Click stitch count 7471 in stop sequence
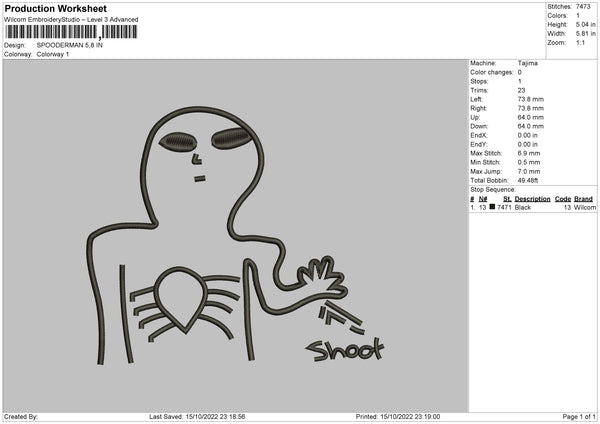Viewport: 600px width, 424px height. [x=504, y=207]
